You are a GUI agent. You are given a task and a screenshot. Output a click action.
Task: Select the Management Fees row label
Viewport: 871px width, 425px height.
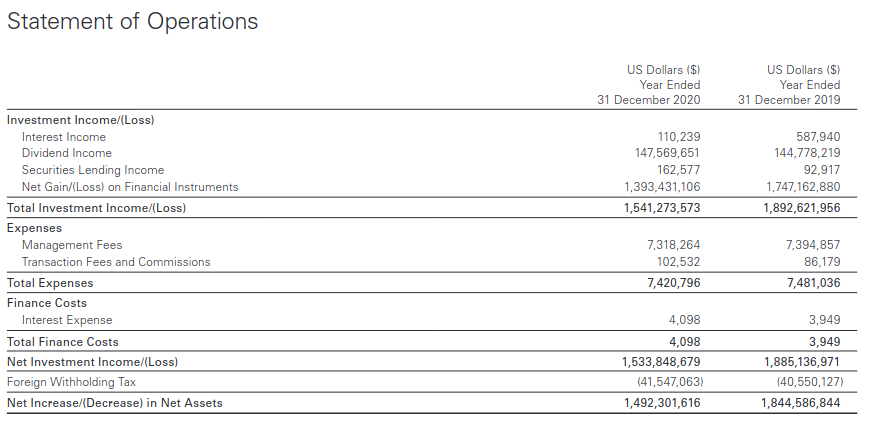click(72, 245)
